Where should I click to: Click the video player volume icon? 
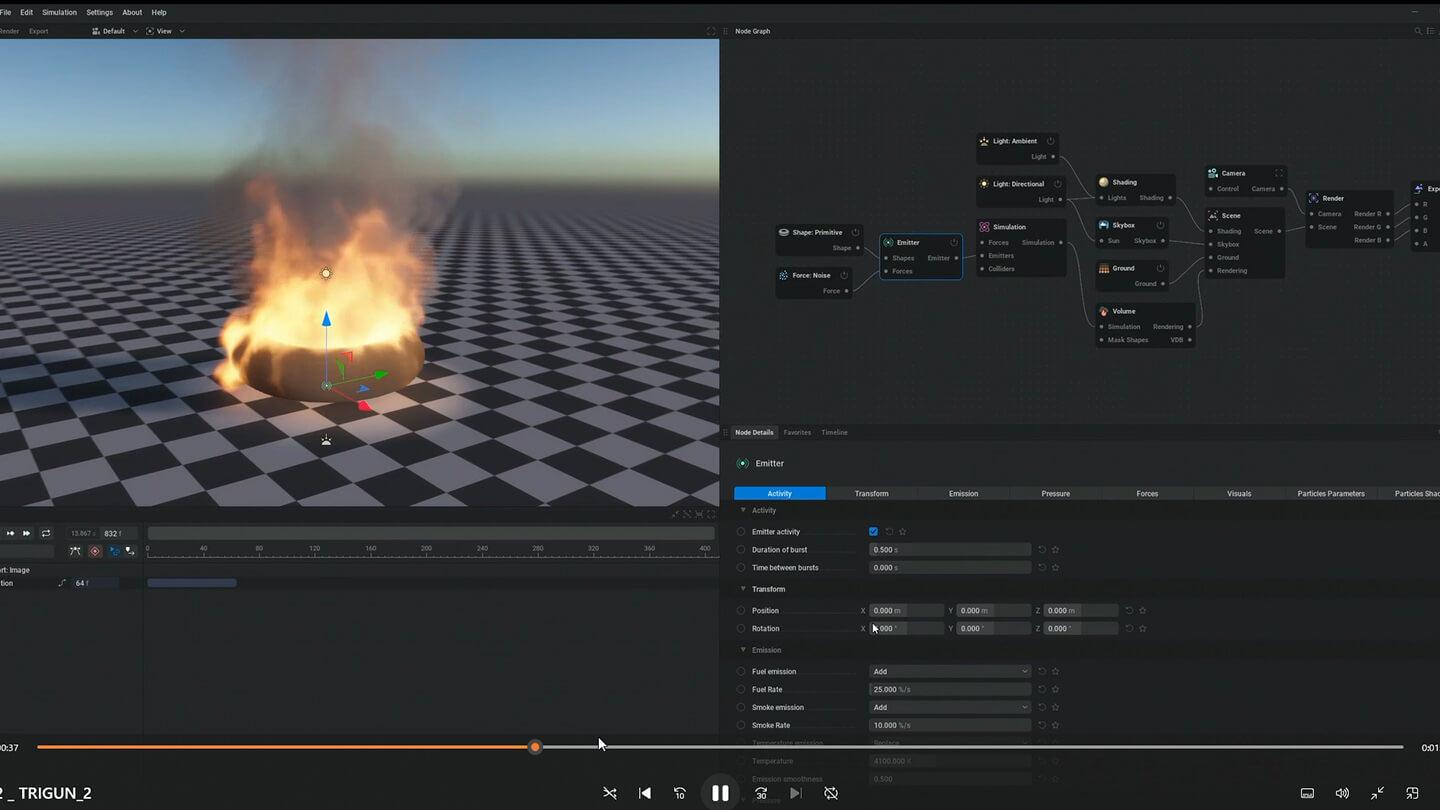click(x=1342, y=793)
